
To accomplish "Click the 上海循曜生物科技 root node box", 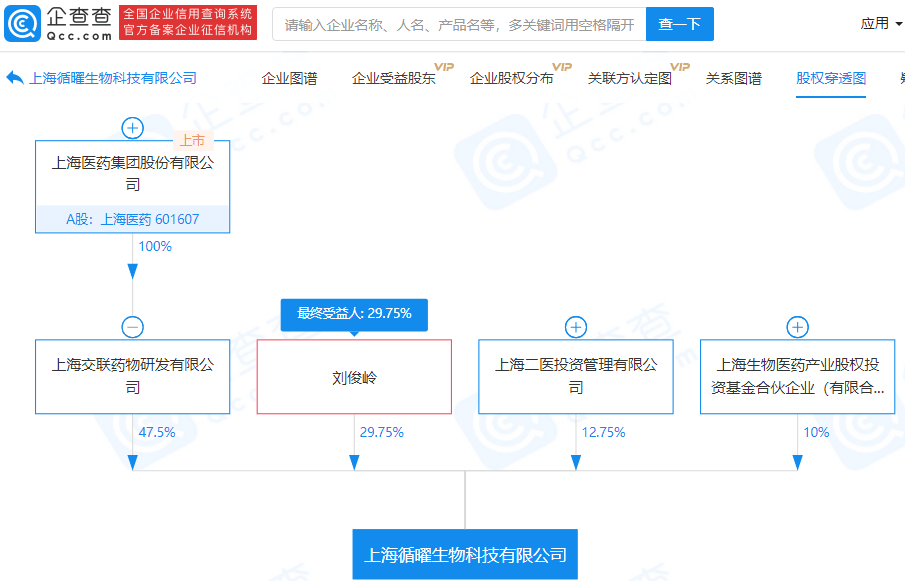I will 465,554.
